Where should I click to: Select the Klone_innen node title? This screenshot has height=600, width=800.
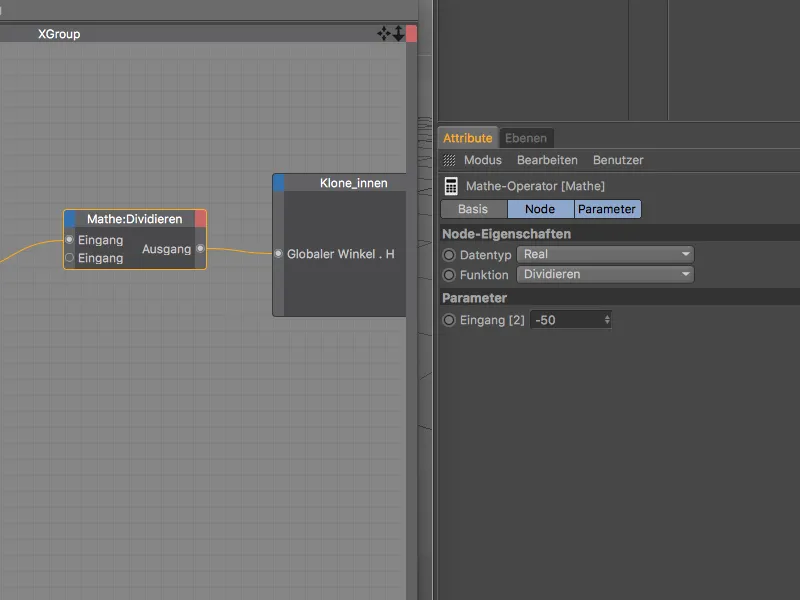[x=354, y=183]
